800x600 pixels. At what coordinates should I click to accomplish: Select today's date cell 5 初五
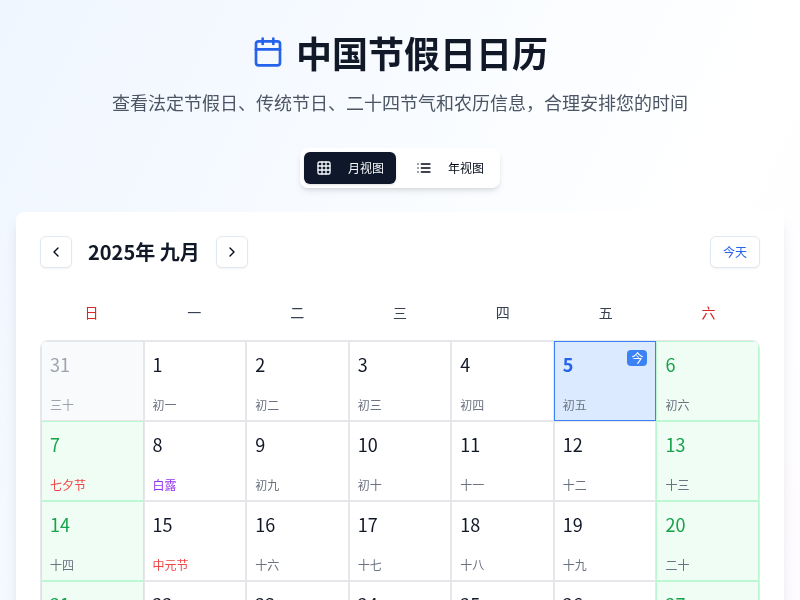pos(605,381)
